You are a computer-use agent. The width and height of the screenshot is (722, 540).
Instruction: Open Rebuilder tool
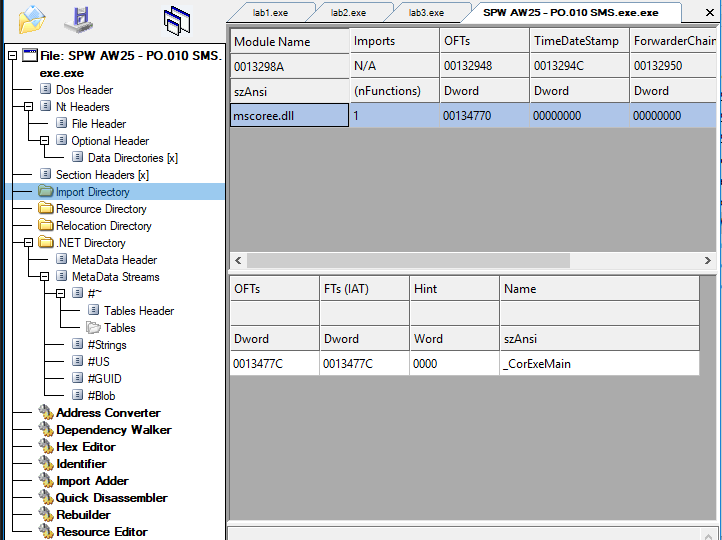click(x=83, y=515)
